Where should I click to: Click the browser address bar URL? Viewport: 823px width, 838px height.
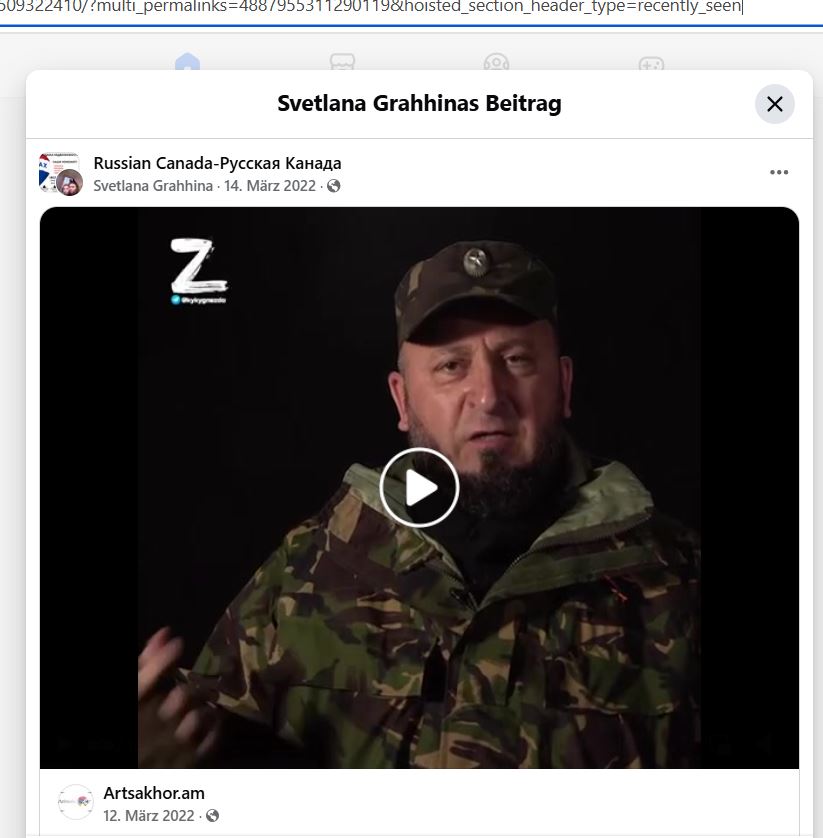coord(371,7)
